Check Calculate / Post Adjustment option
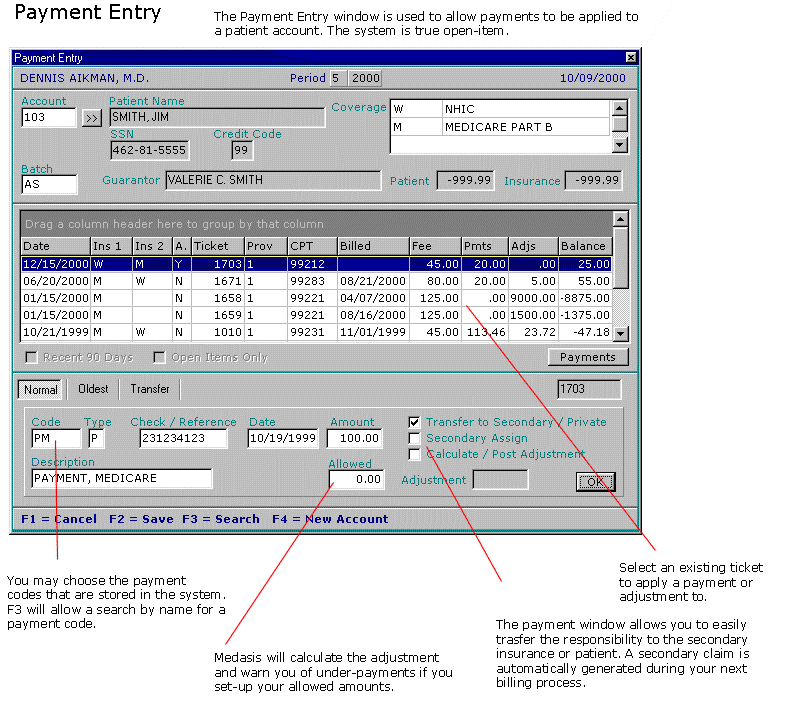Screen dimensions: 792x720 pos(414,454)
